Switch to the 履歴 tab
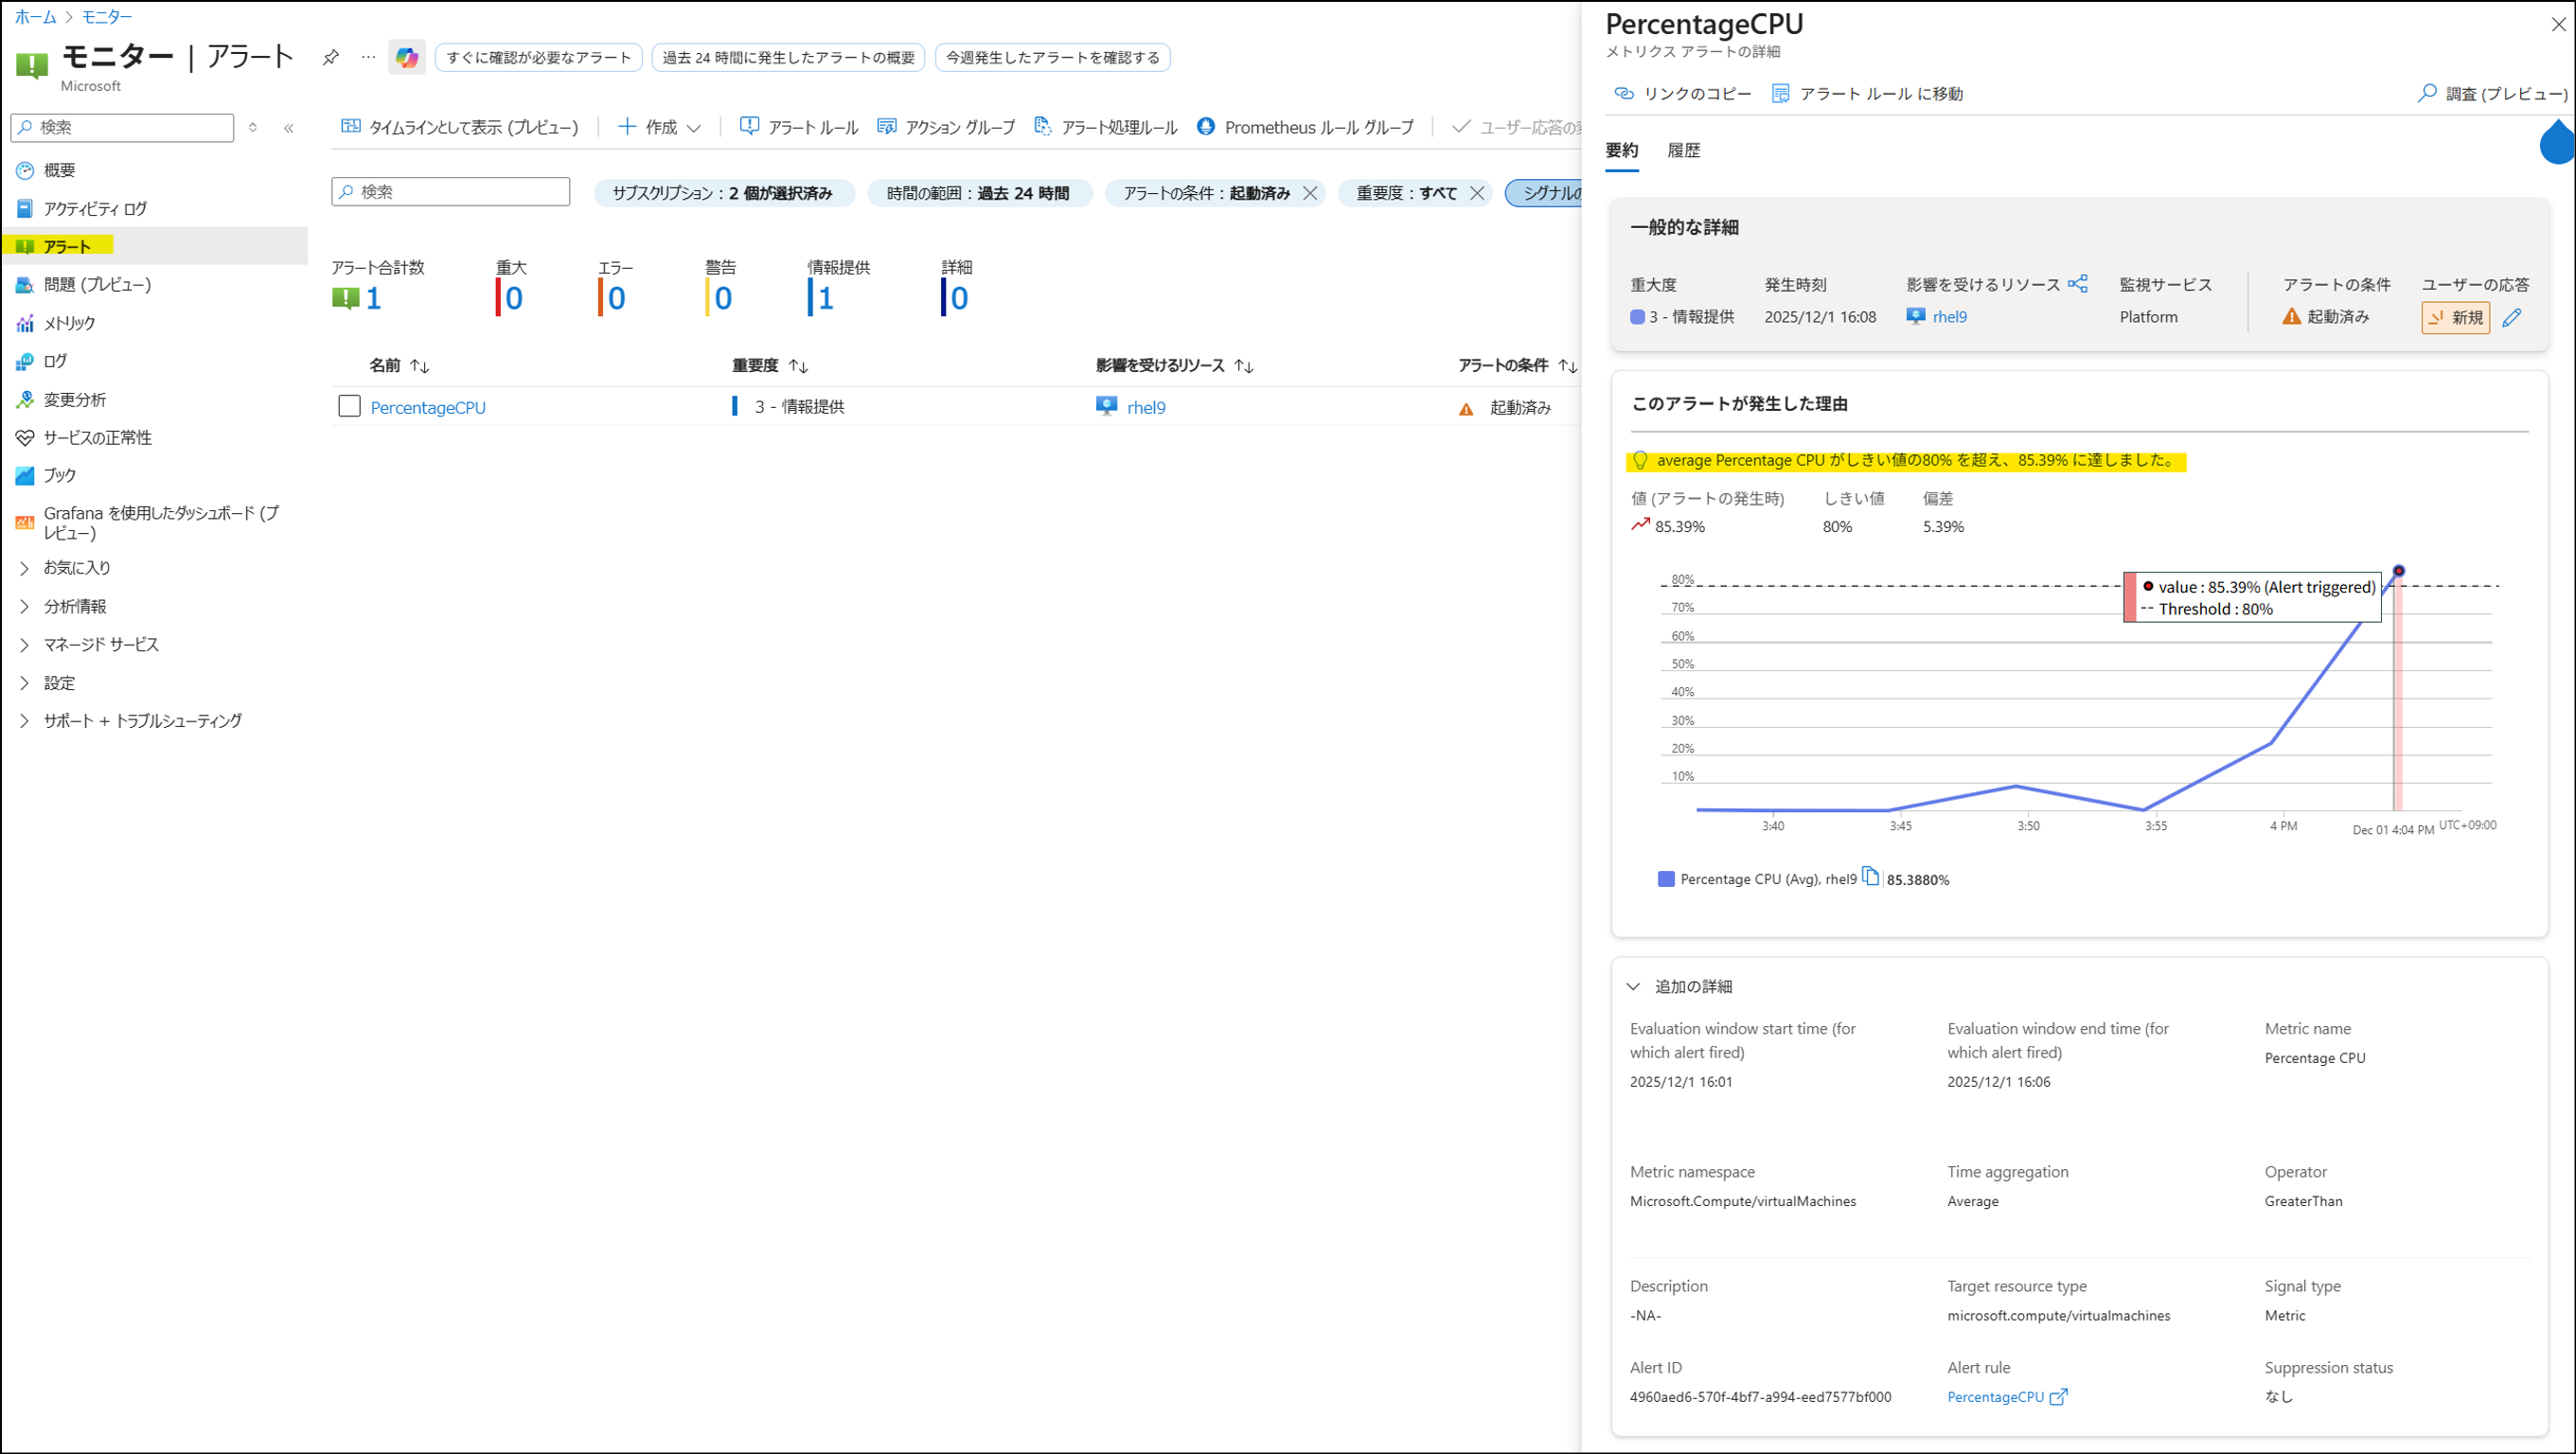2576x1454 pixels. (1684, 151)
